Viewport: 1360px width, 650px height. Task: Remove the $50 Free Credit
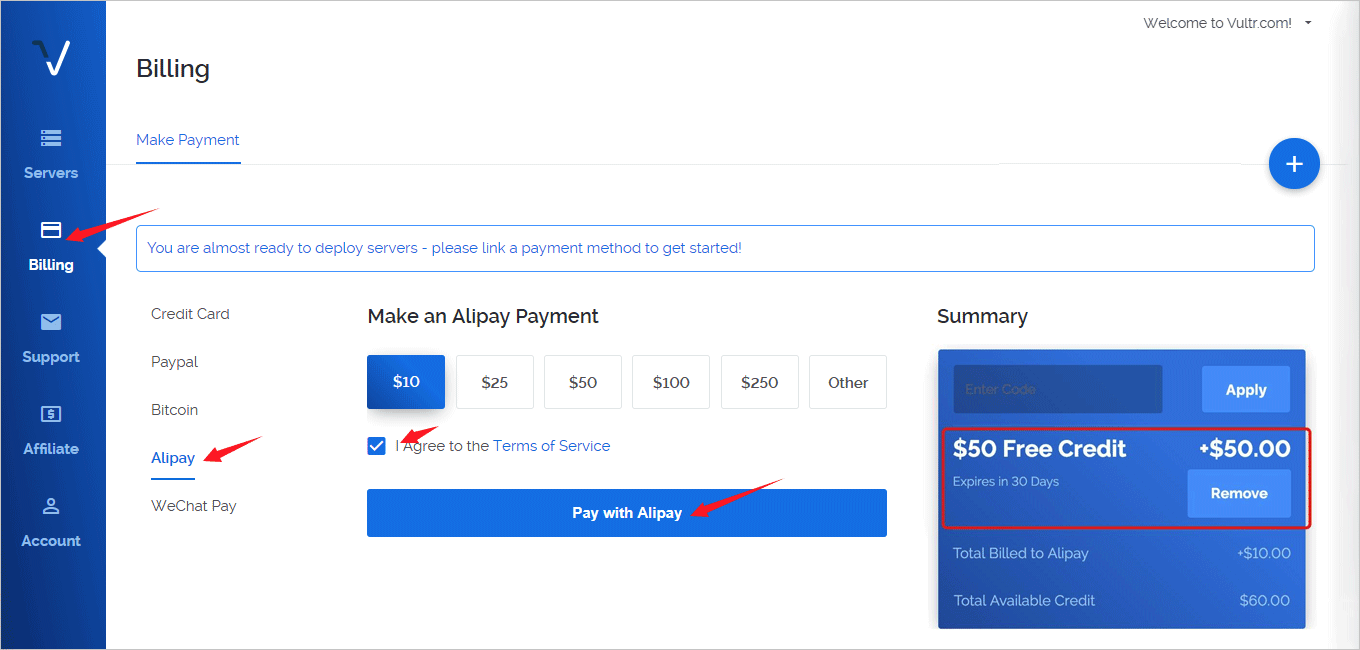click(1239, 493)
